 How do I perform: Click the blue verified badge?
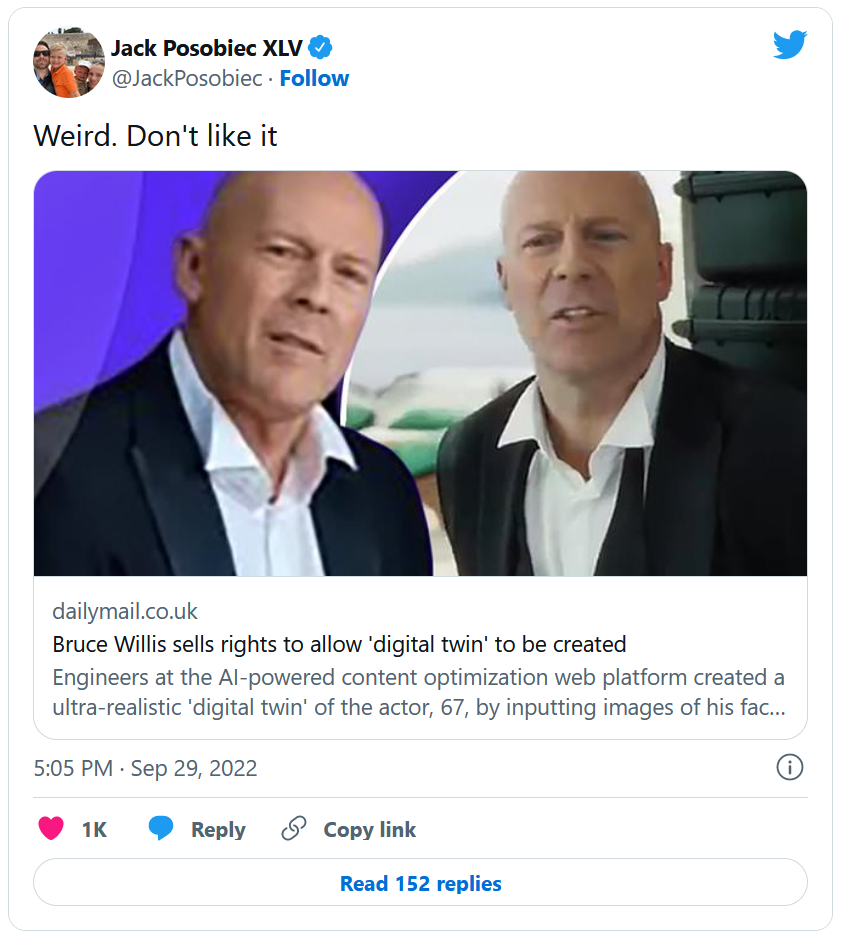pyautogui.click(x=320, y=47)
